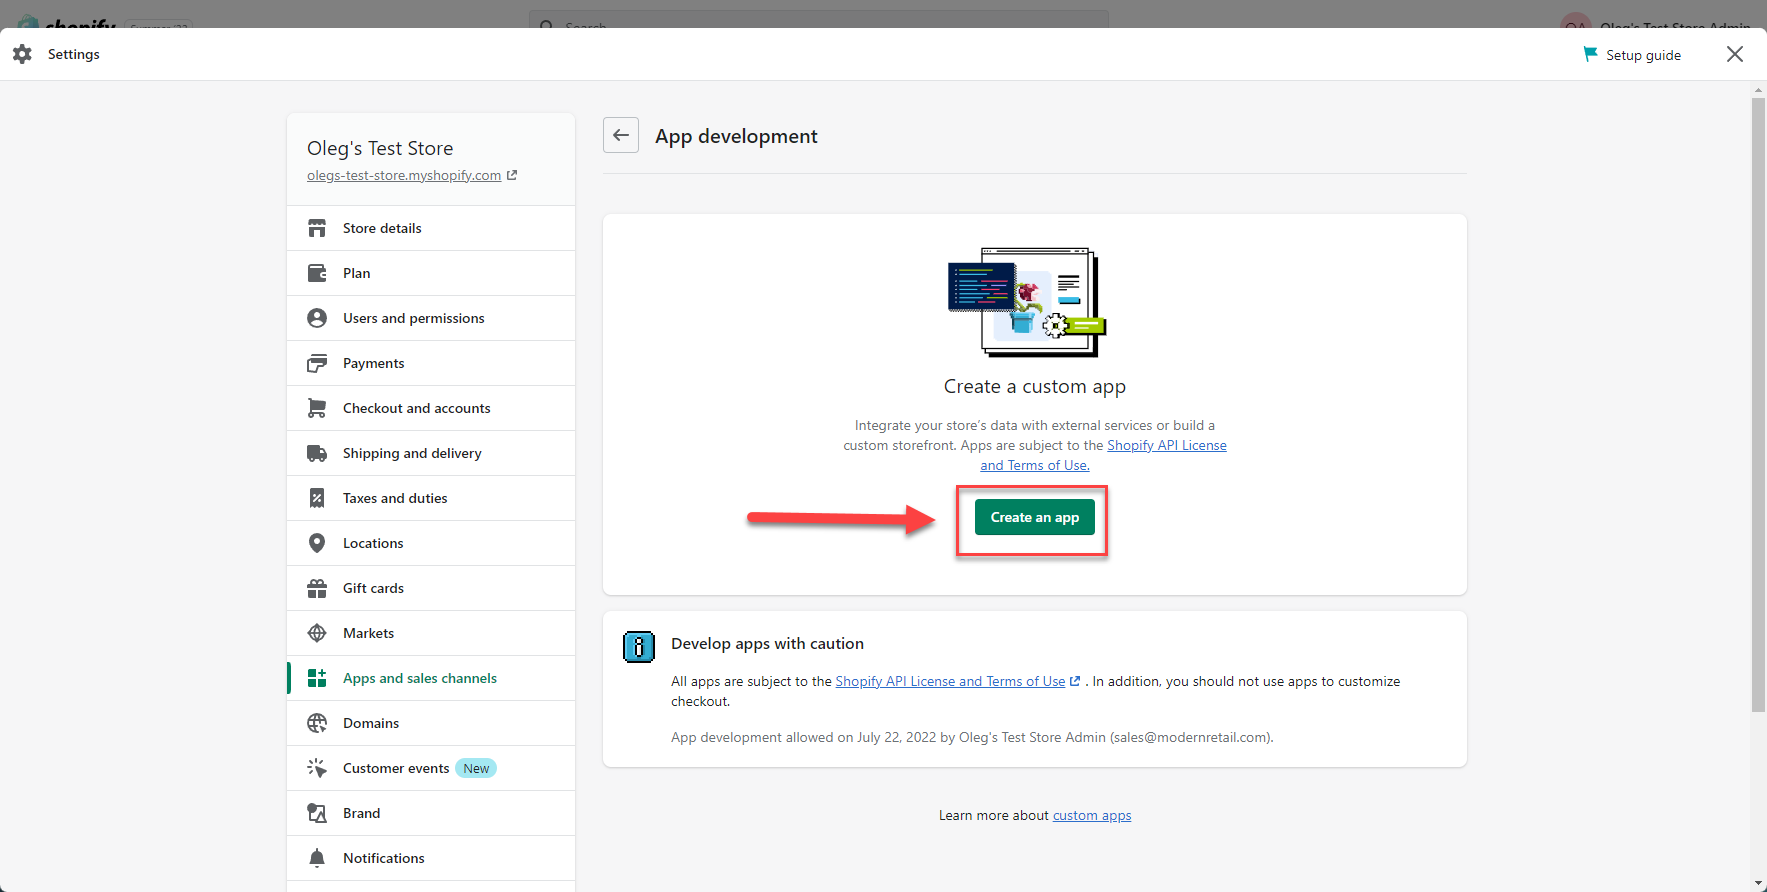Click the Create a custom app heading
This screenshot has width=1767, height=892.
pos(1035,386)
